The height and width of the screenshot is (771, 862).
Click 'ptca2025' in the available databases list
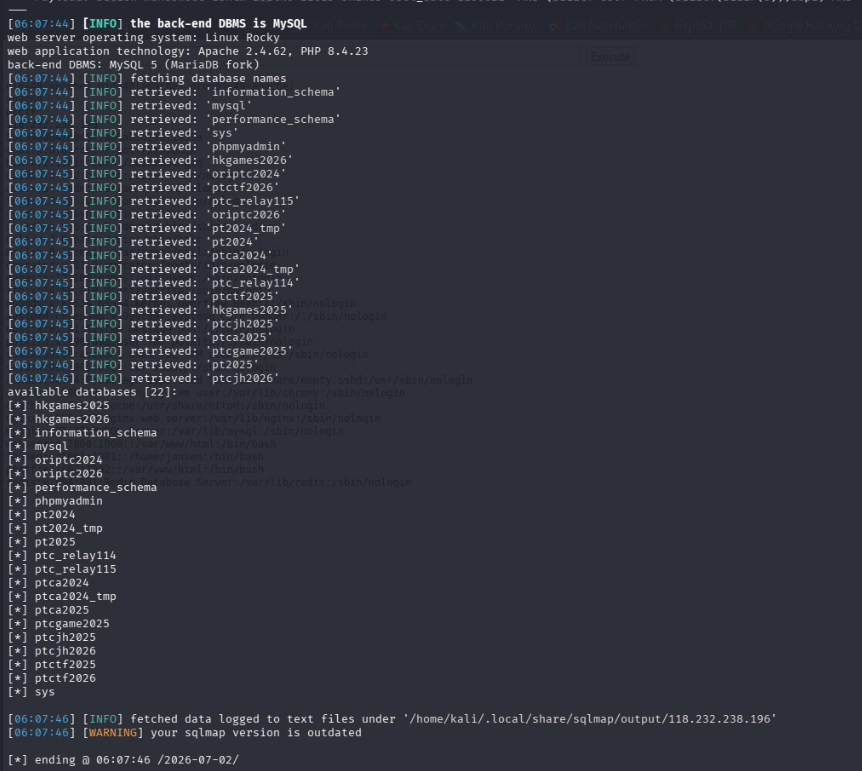click(x=62, y=610)
